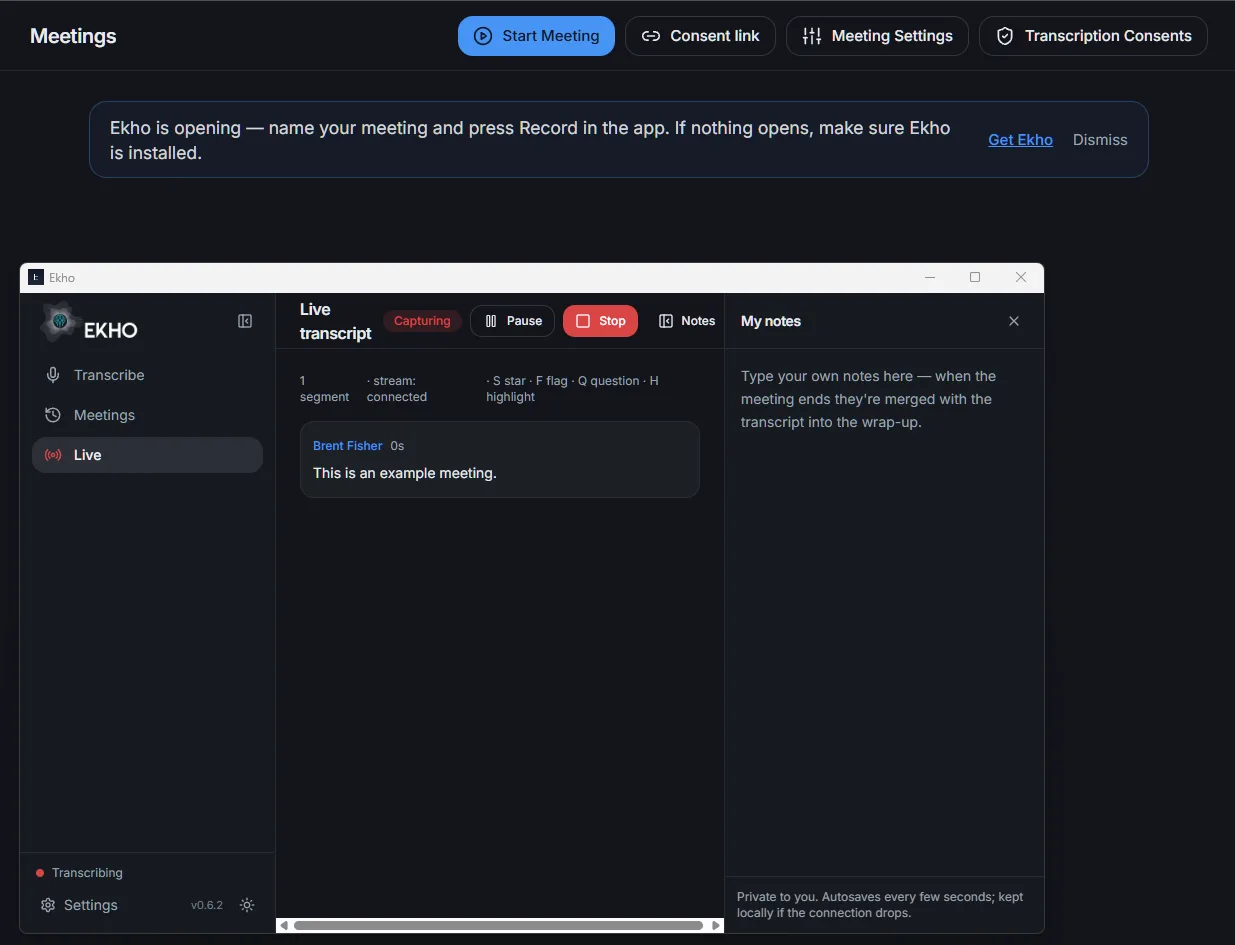The height and width of the screenshot is (945, 1235).
Task: Open the Consent link button
Action: click(x=700, y=36)
